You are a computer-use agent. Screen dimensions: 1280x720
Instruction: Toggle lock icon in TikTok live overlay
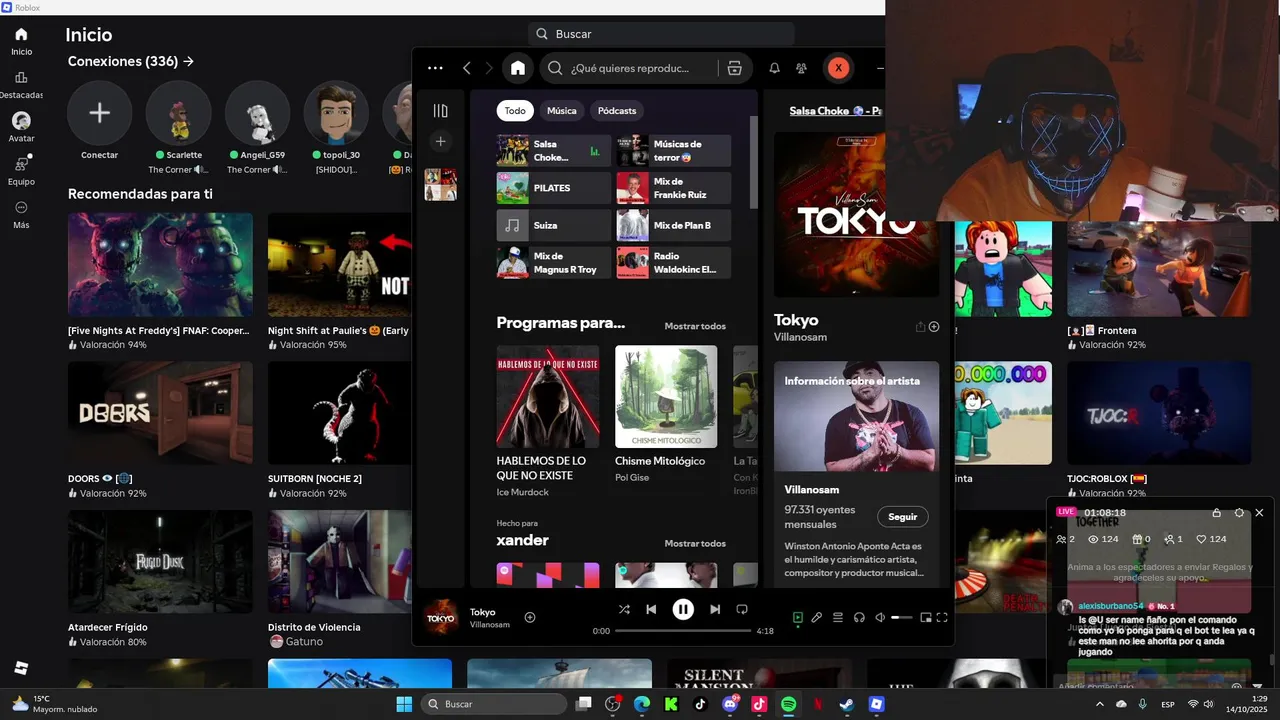click(x=1216, y=512)
